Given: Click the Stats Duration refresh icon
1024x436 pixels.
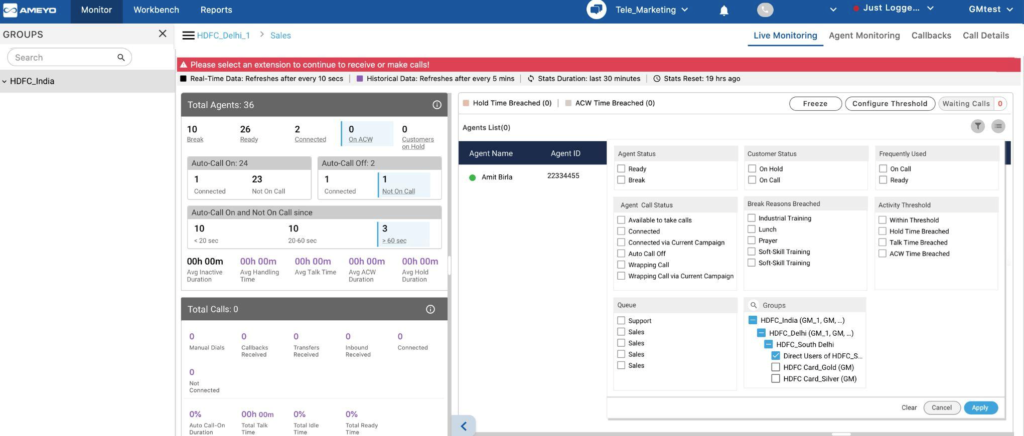Looking at the screenshot, I should point(531,78).
